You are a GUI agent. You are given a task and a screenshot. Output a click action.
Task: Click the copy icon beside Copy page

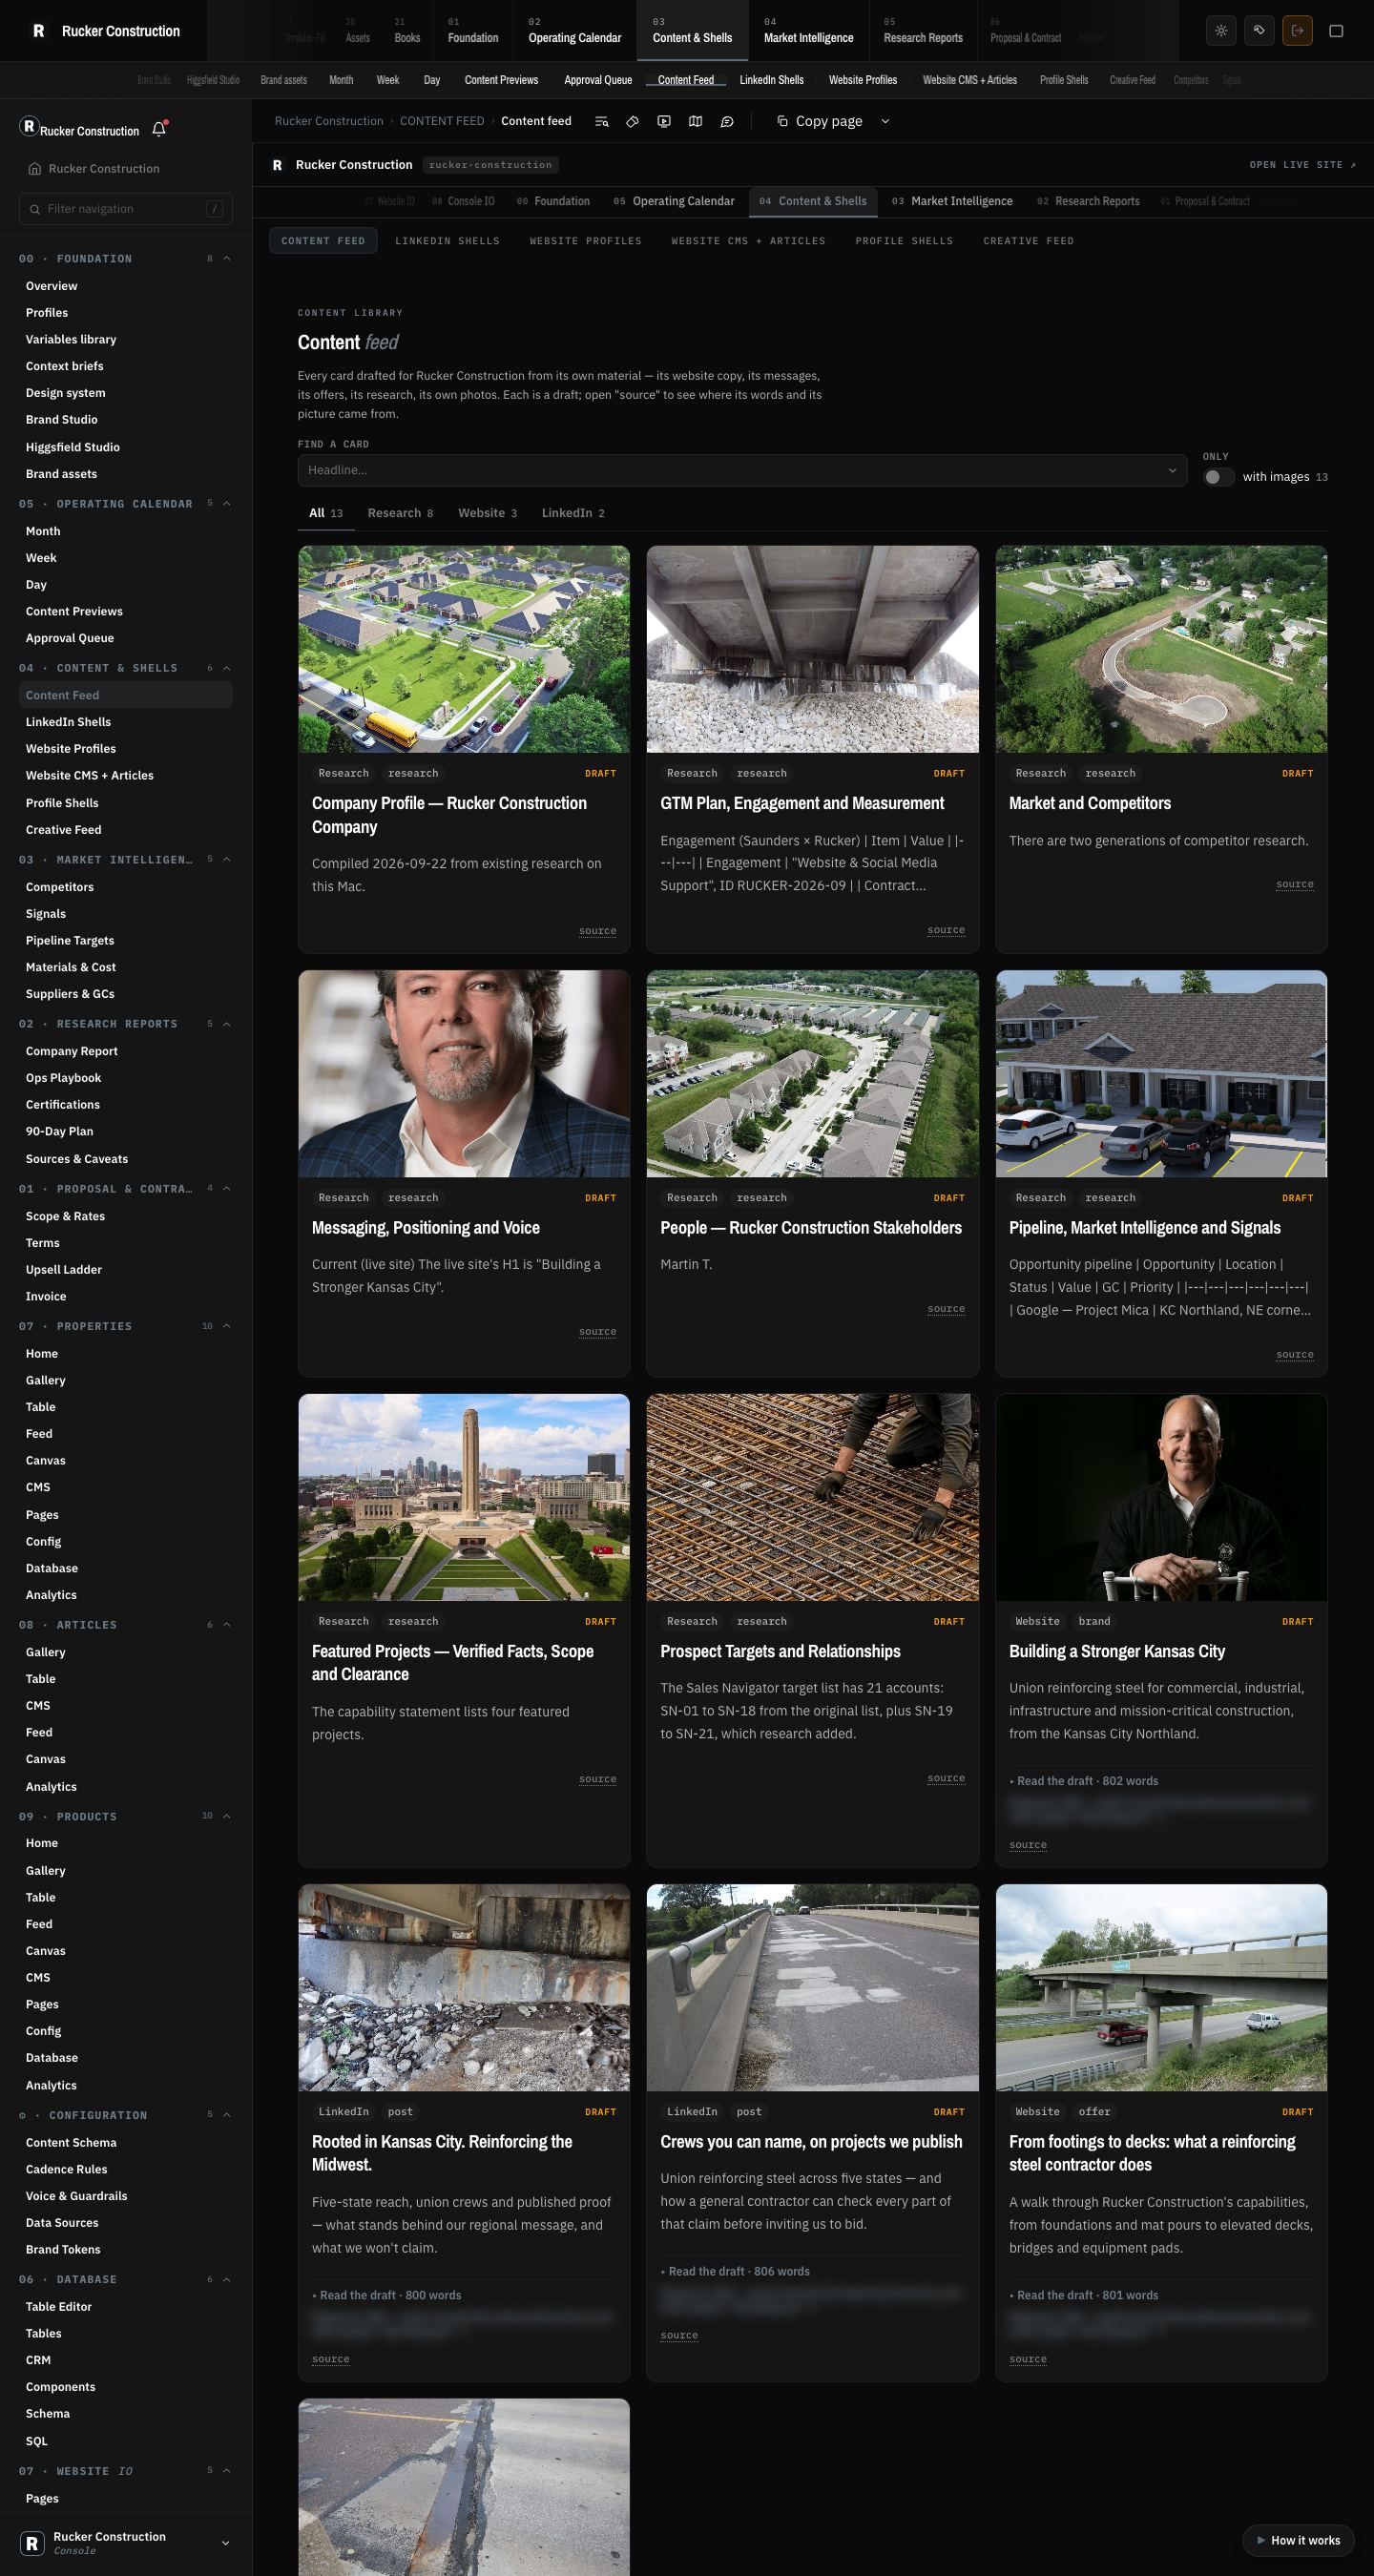783,121
